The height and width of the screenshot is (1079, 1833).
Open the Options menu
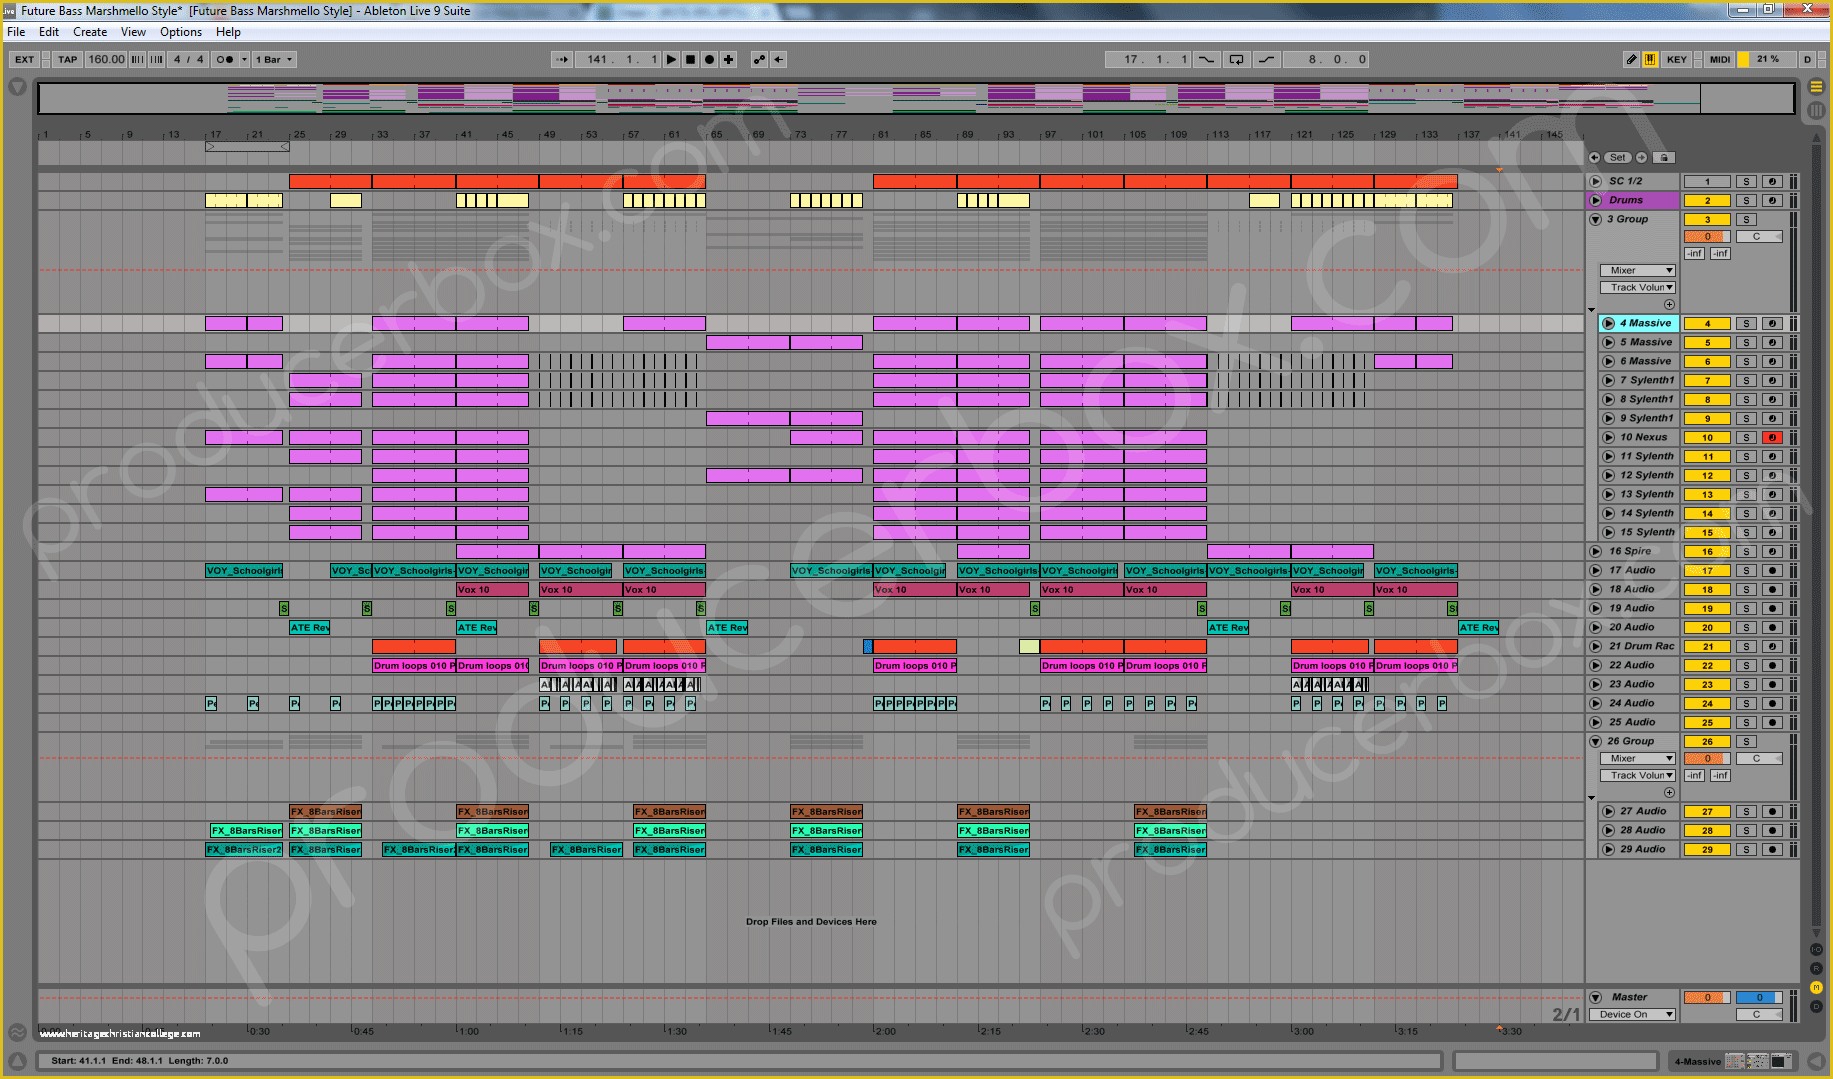pyautogui.click(x=181, y=32)
